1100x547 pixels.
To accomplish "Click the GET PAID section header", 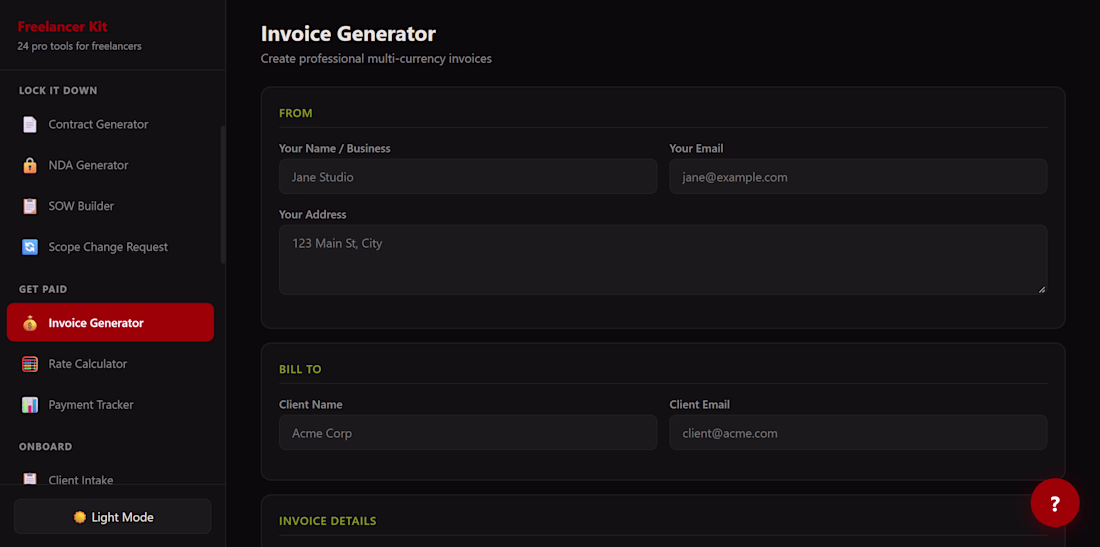I will (x=43, y=289).
